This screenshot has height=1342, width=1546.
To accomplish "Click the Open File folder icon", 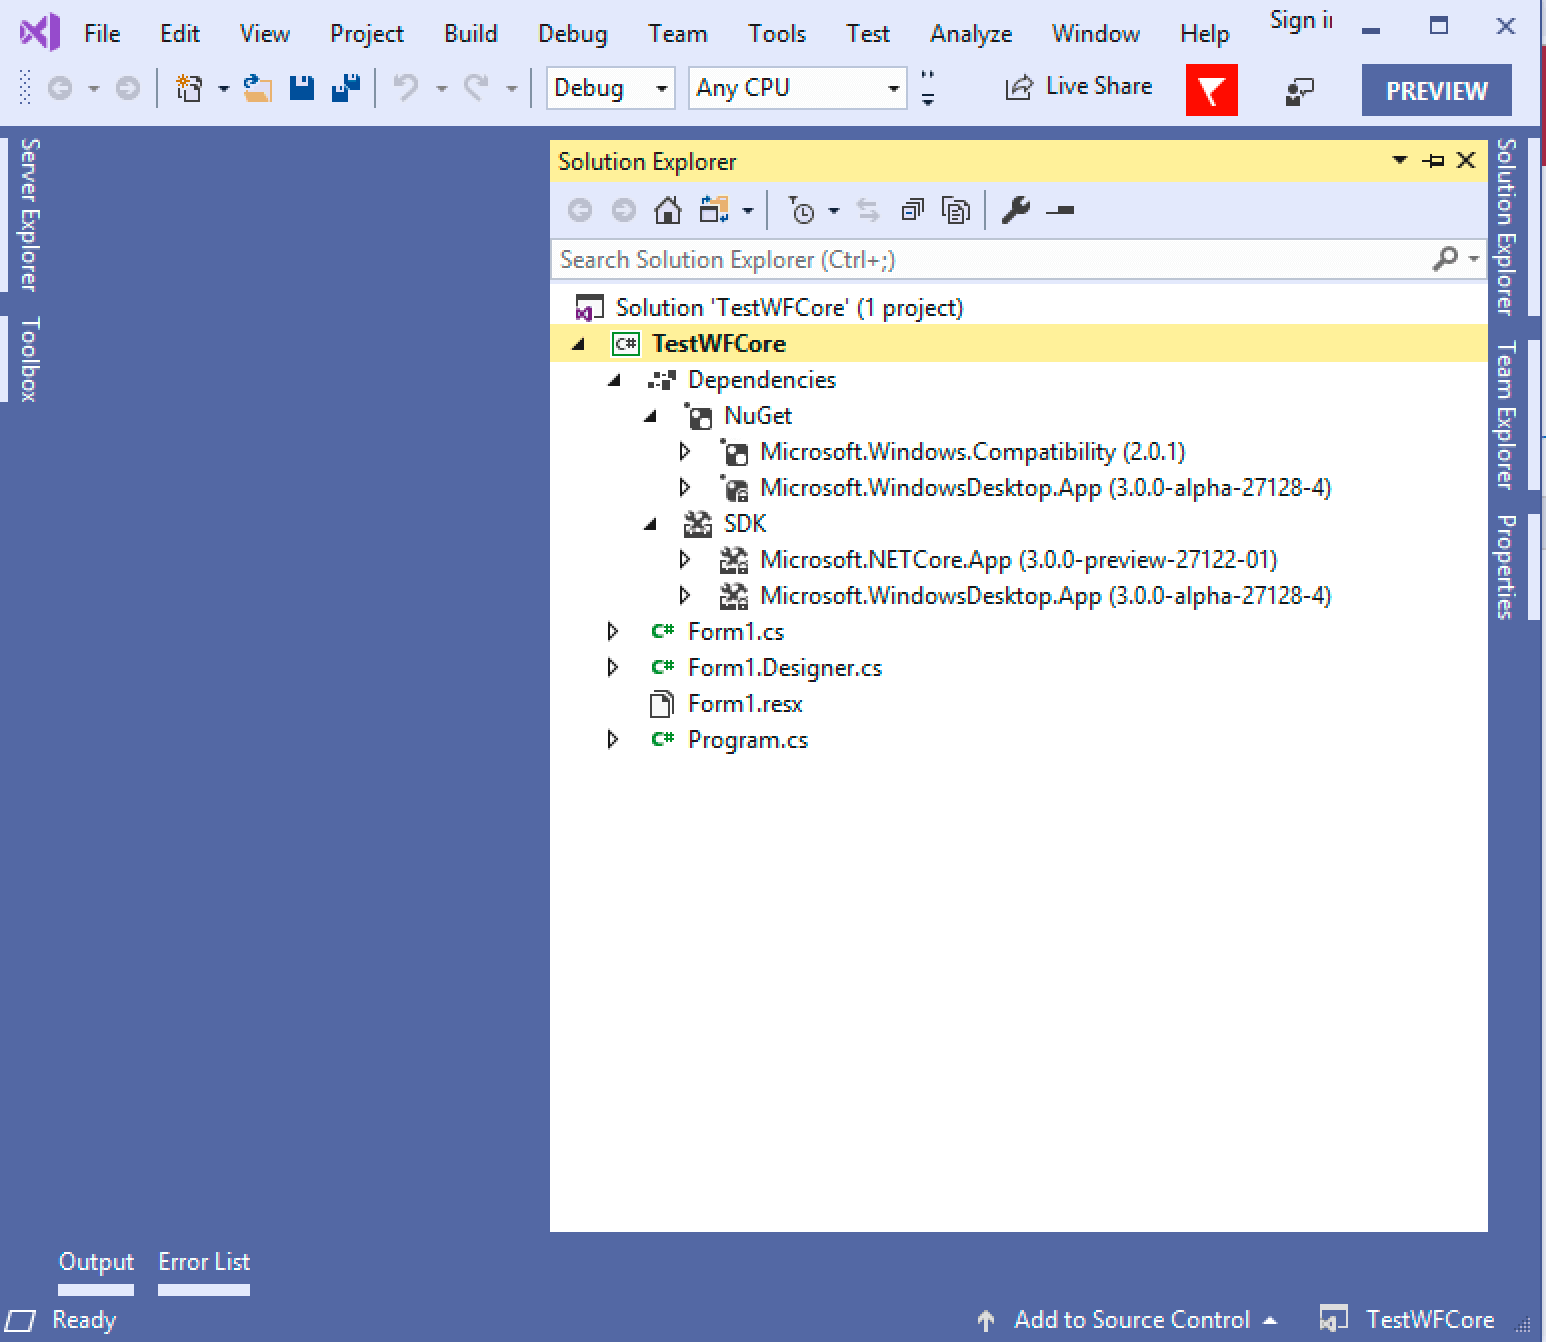I will [257, 89].
